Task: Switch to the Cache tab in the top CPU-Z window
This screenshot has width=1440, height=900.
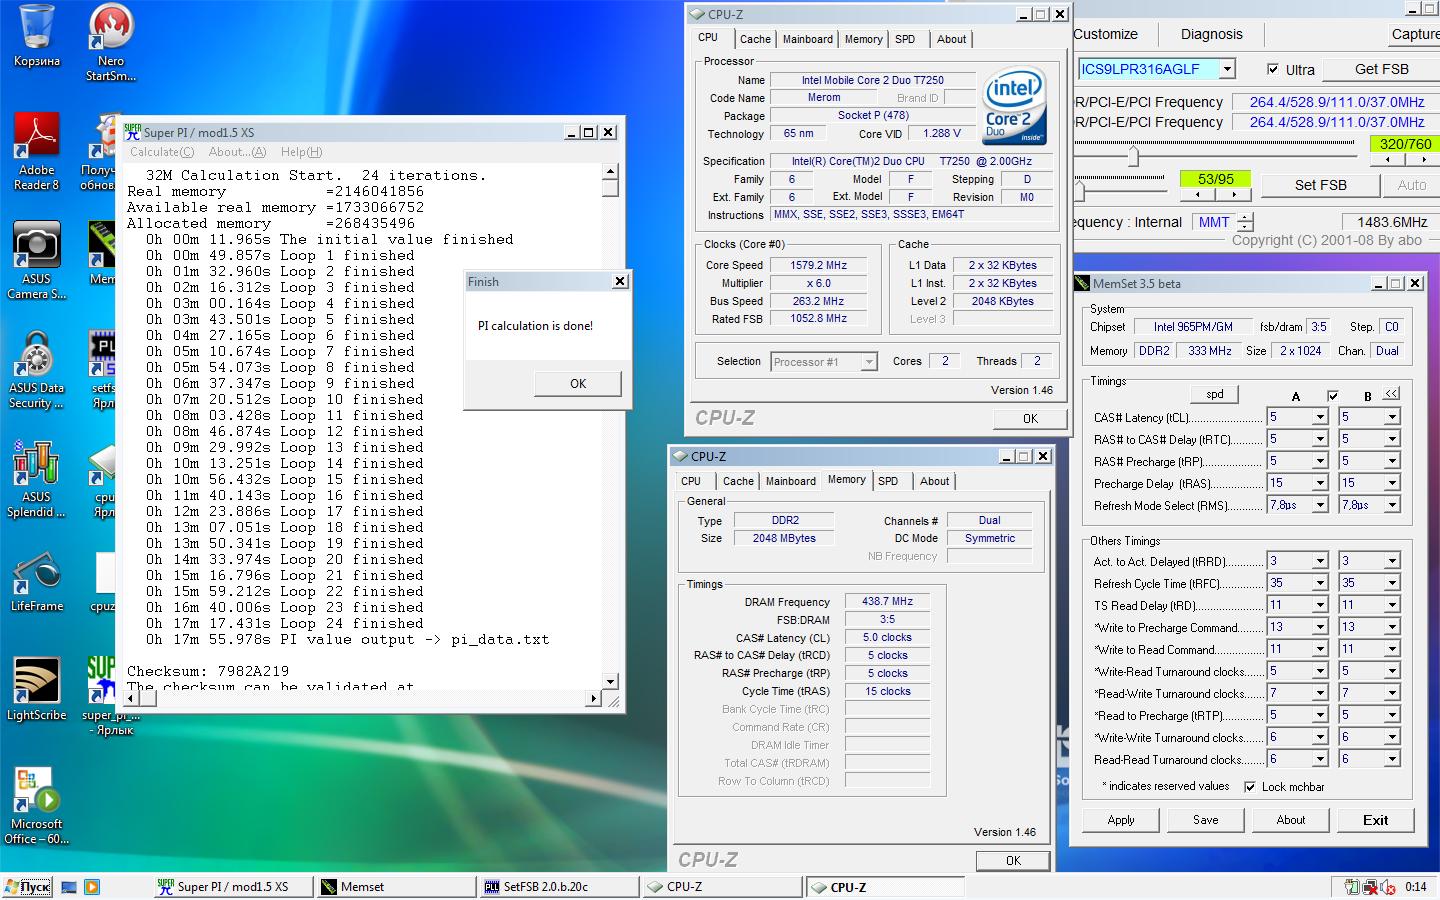Action: [755, 39]
